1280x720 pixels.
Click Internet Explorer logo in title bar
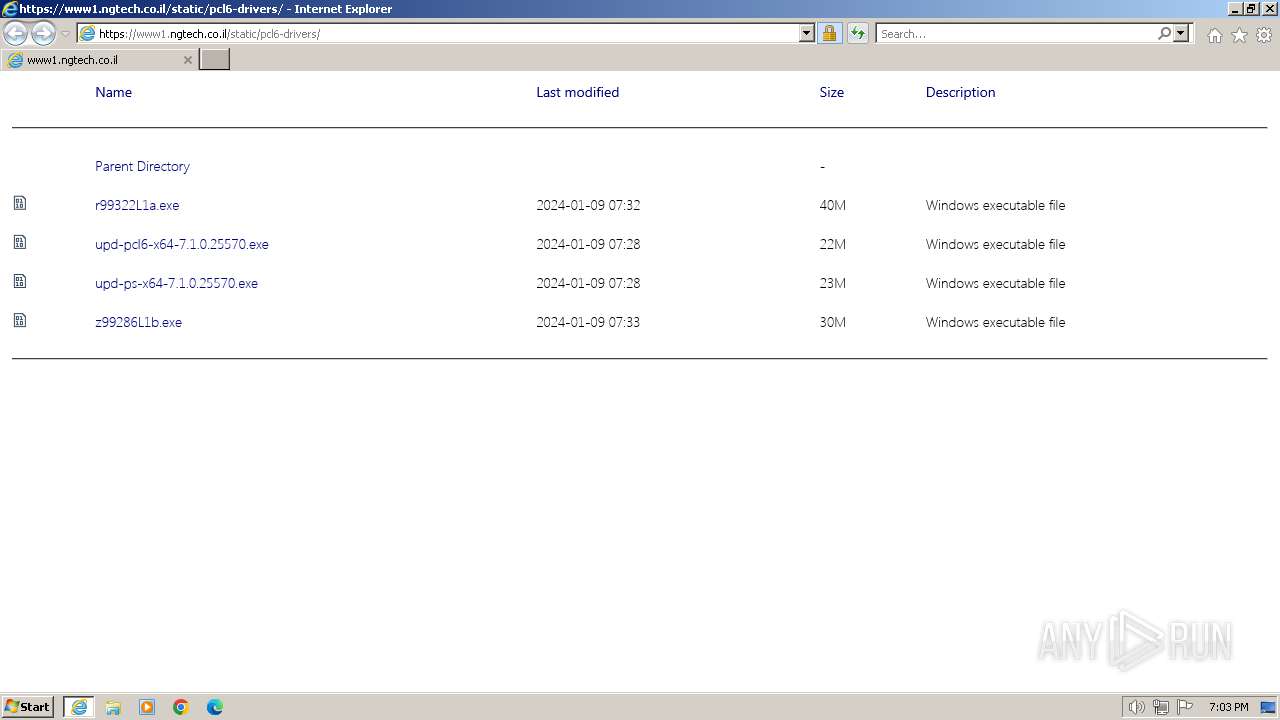(x=10, y=9)
